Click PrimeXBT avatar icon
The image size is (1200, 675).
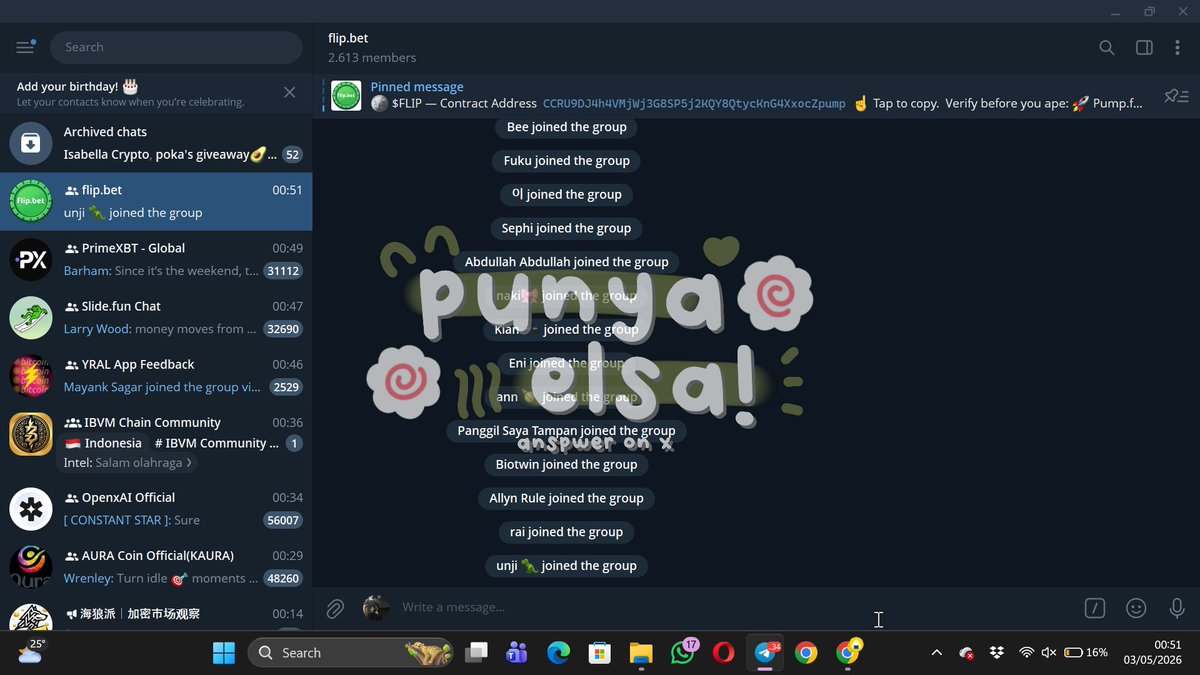[x=31, y=259]
